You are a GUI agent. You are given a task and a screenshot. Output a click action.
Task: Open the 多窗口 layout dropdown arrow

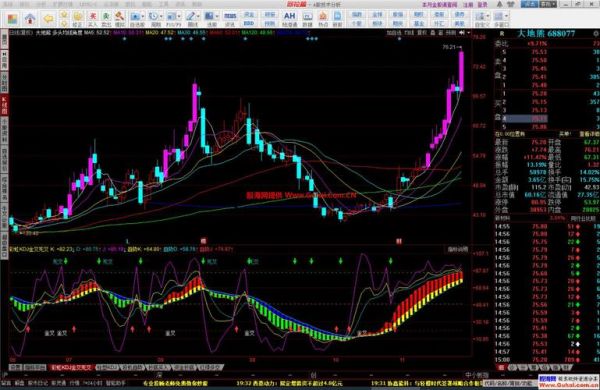[507, 16]
